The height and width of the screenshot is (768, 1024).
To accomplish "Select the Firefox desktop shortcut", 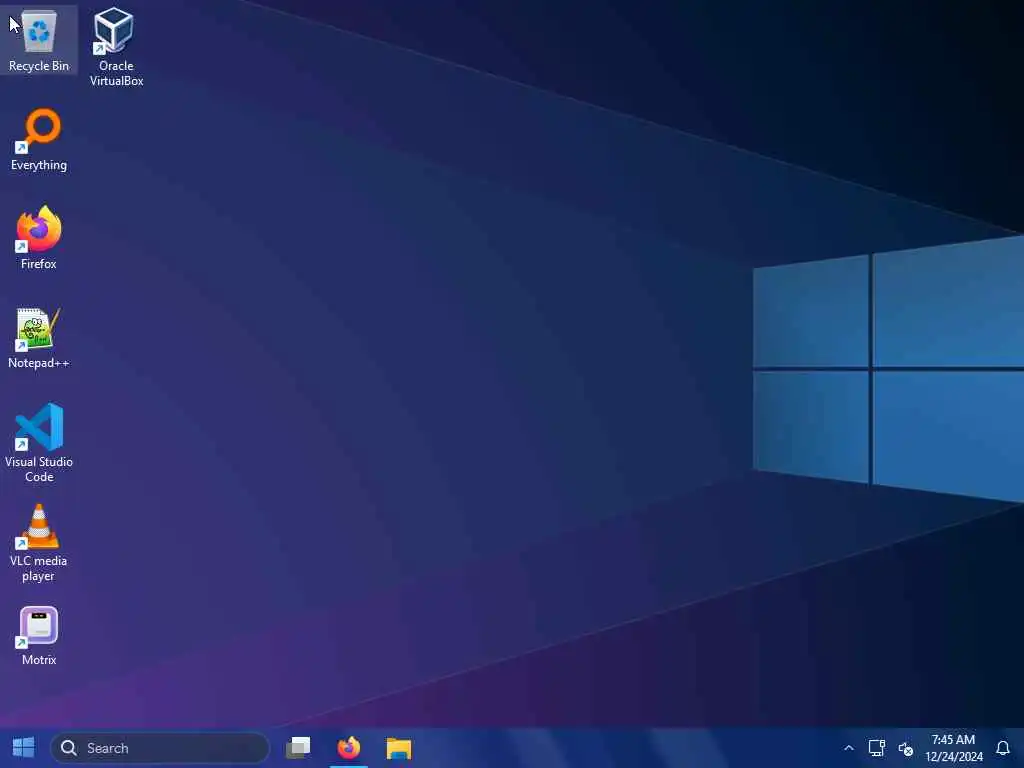I will click(x=39, y=238).
